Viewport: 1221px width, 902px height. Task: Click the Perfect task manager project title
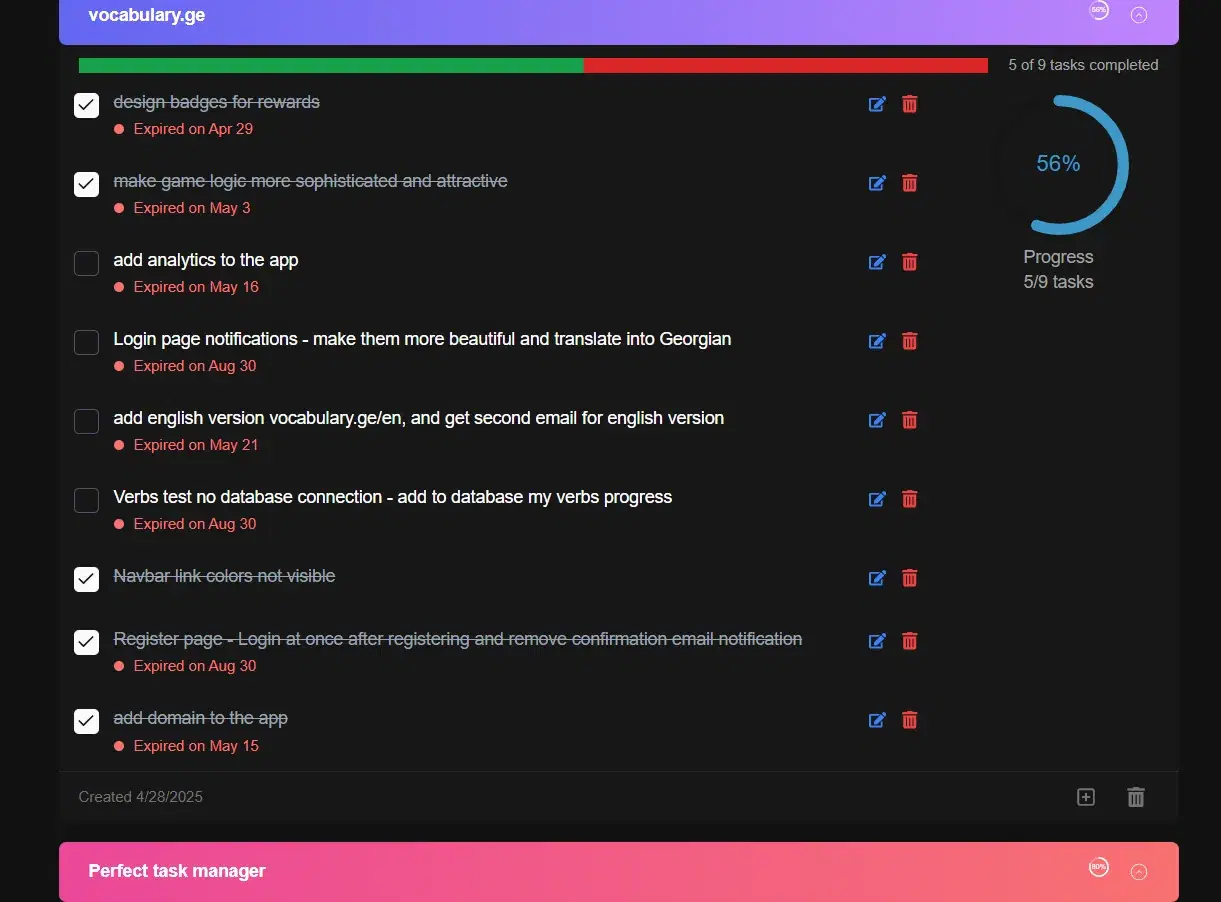click(x=177, y=871)
